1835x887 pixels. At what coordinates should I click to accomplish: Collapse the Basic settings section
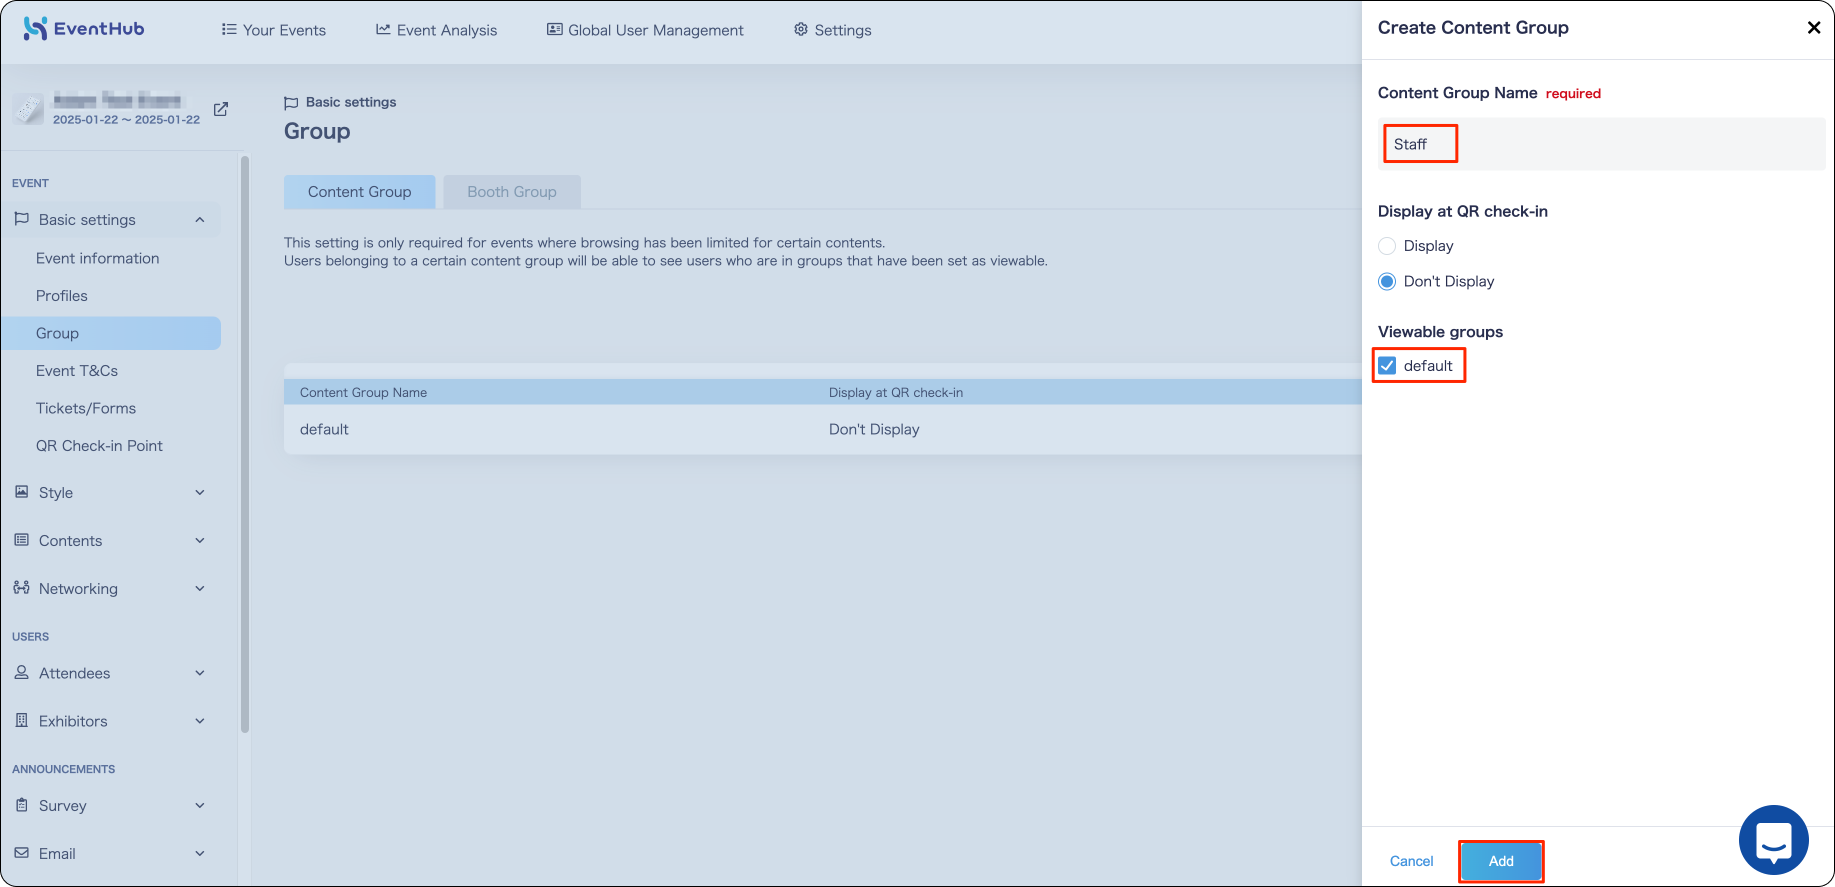[200, 220]
